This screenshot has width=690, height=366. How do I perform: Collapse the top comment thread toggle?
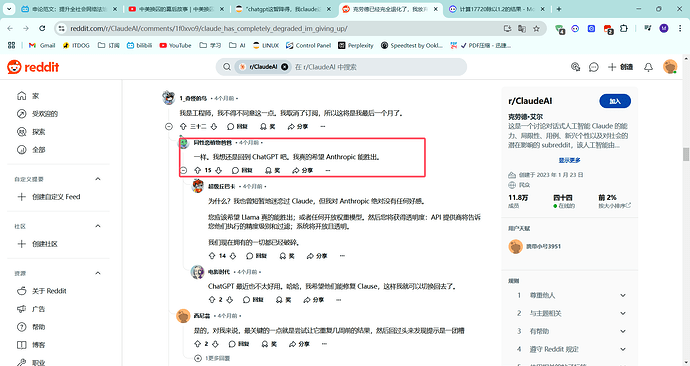(169, 127)
